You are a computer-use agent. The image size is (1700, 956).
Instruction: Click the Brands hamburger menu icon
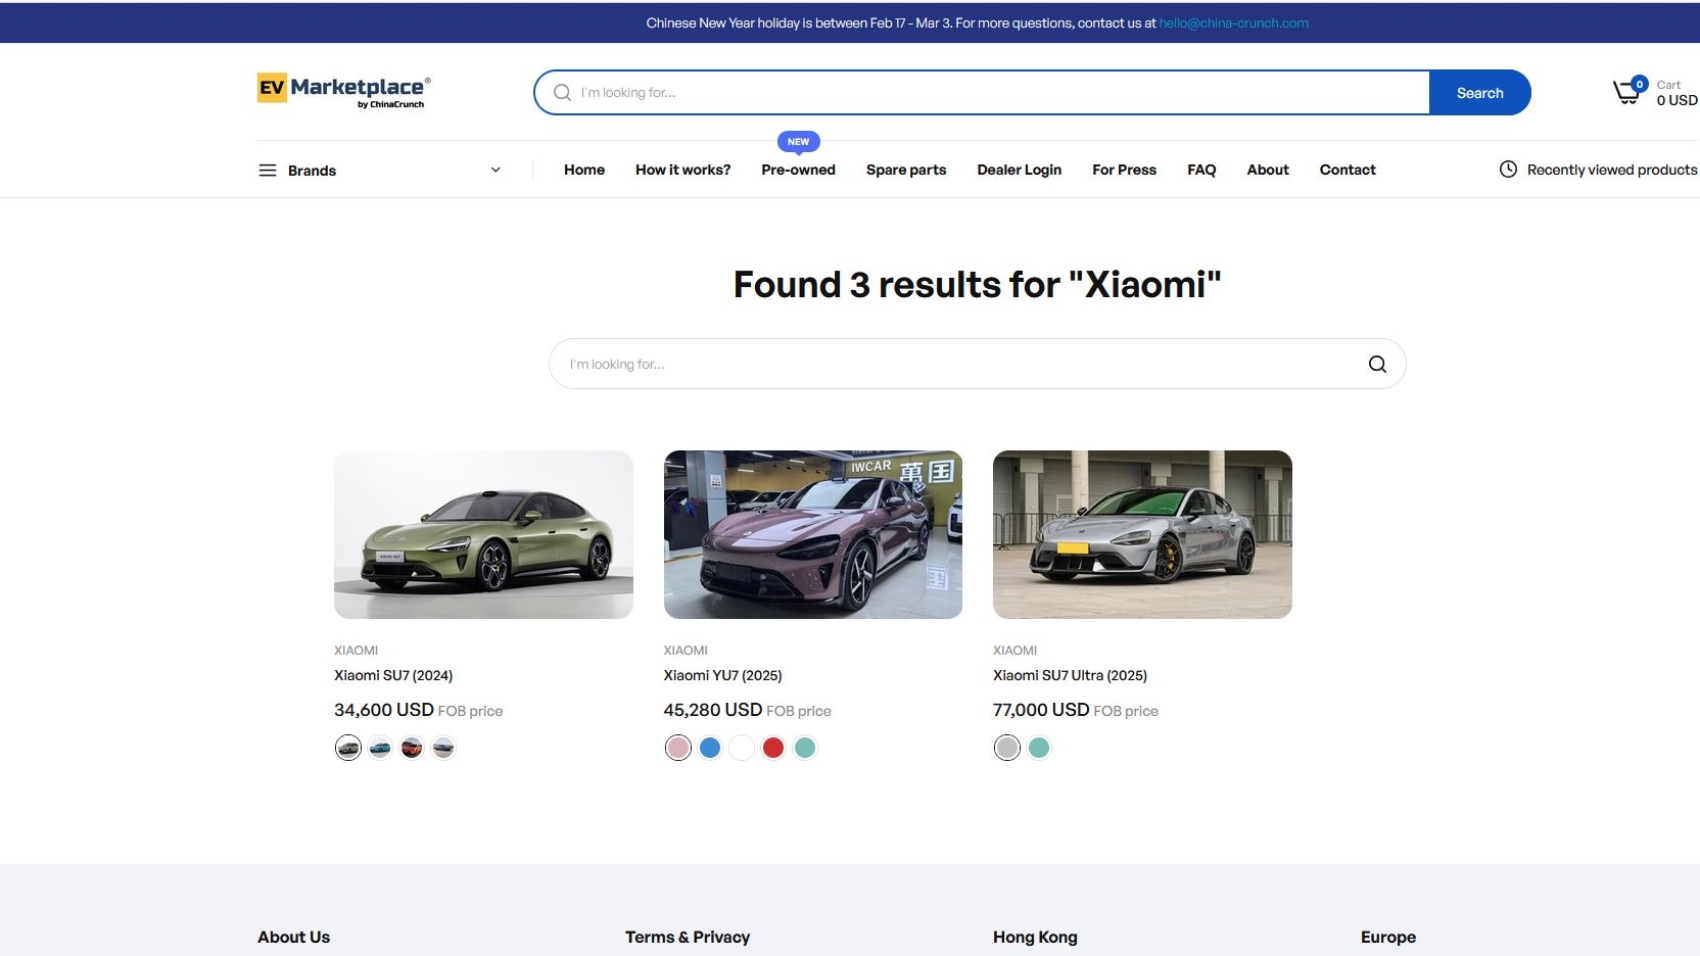(x=267, y=170)
